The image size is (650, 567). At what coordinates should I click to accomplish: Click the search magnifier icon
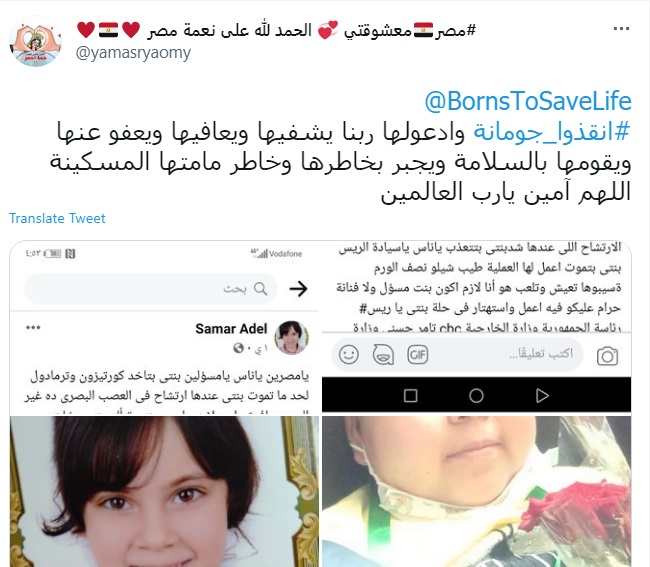point(260,288)
